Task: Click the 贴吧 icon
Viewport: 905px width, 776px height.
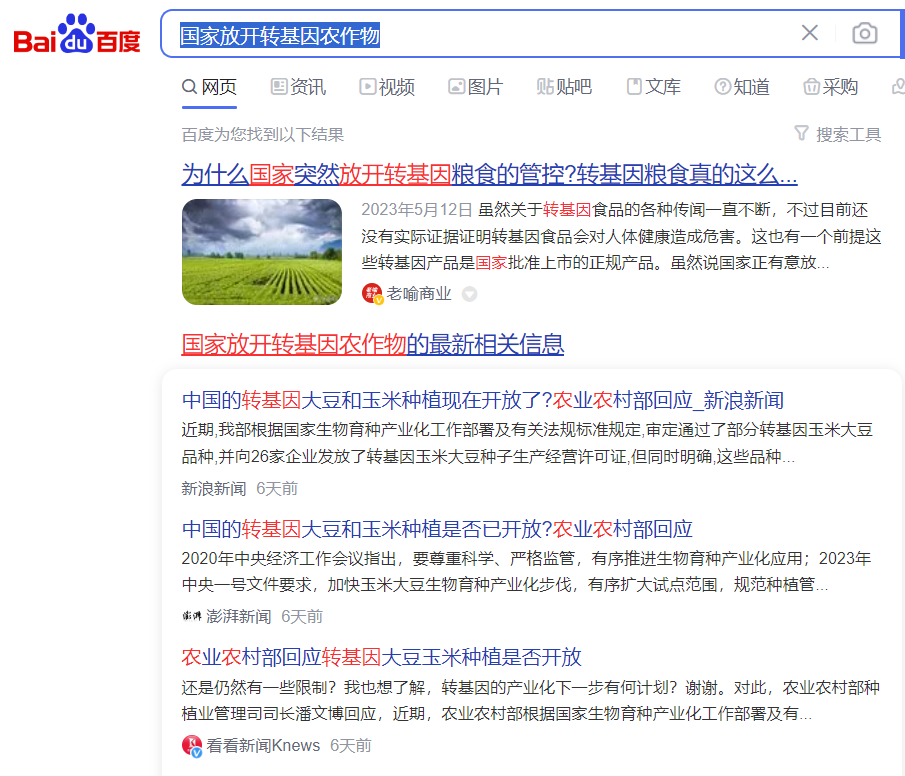Action: click(545, 87)
